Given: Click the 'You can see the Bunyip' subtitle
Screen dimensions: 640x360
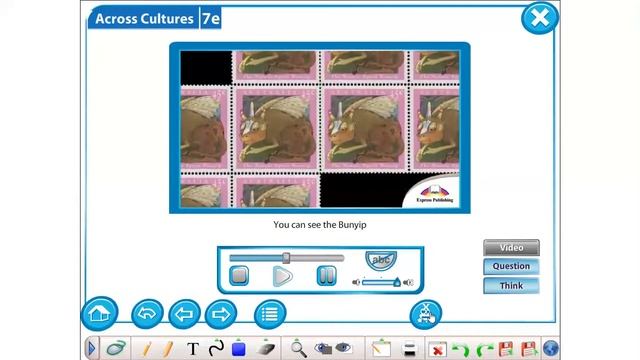Looking at the screenshot, I should pyautogui.click(x=320, y=225).
